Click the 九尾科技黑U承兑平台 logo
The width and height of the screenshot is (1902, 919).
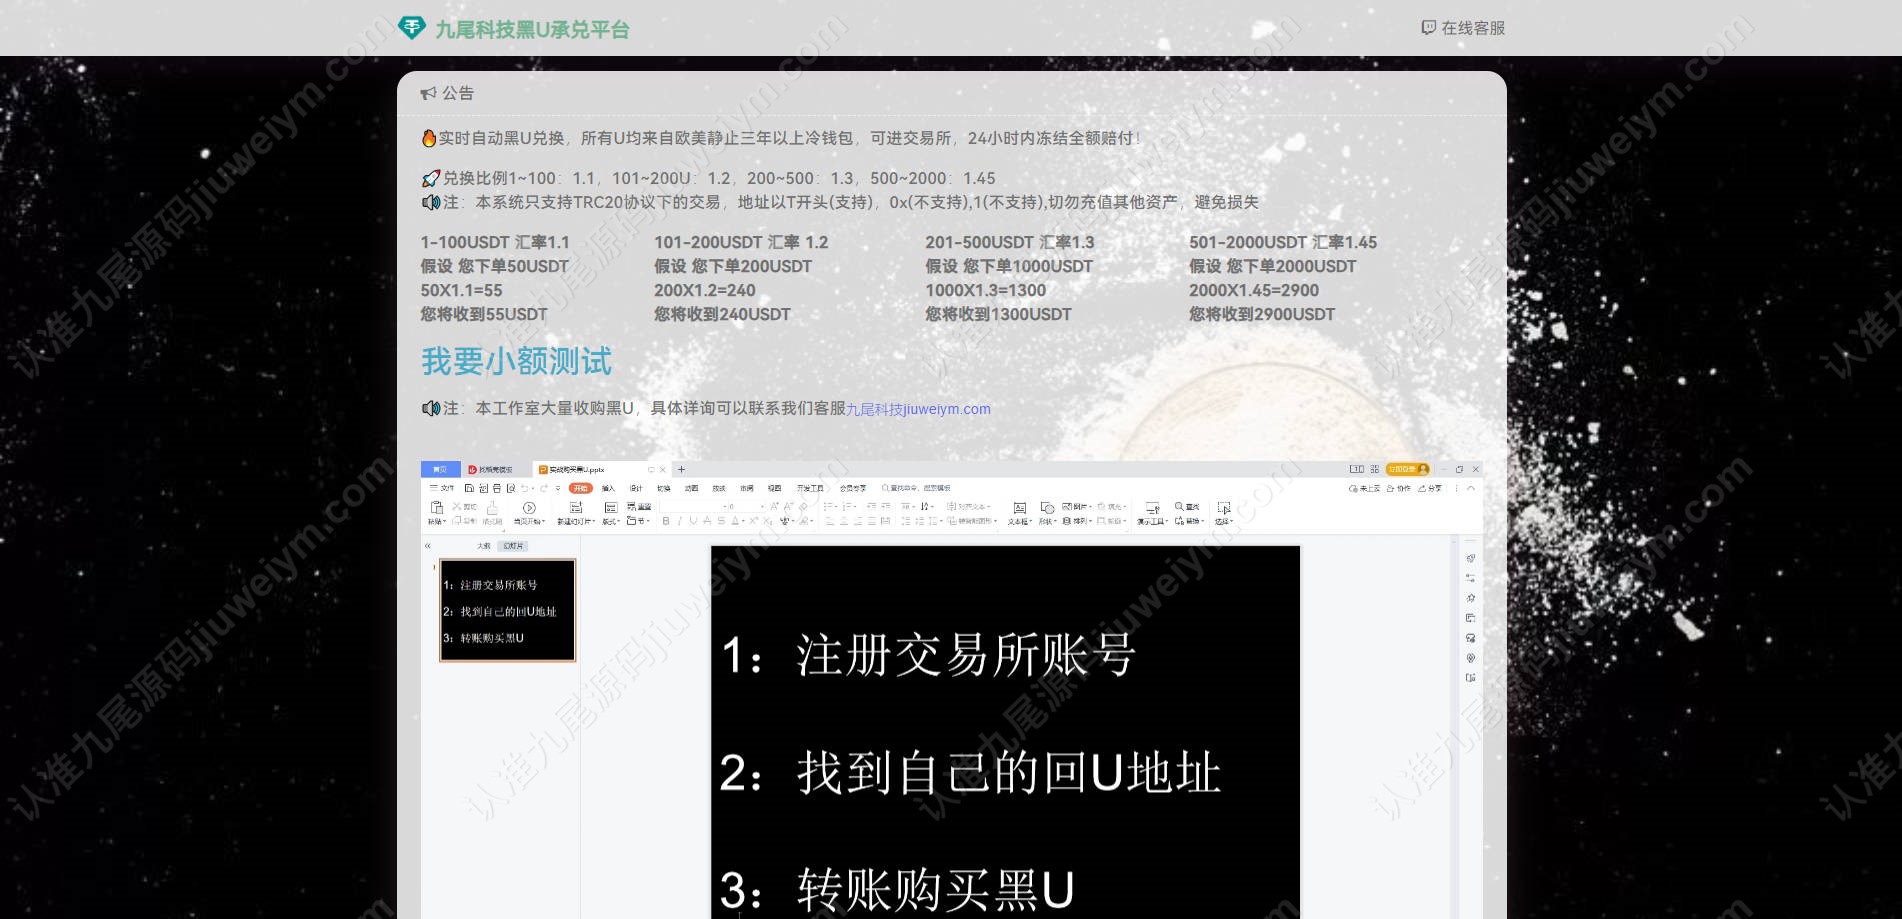point(513,29)
